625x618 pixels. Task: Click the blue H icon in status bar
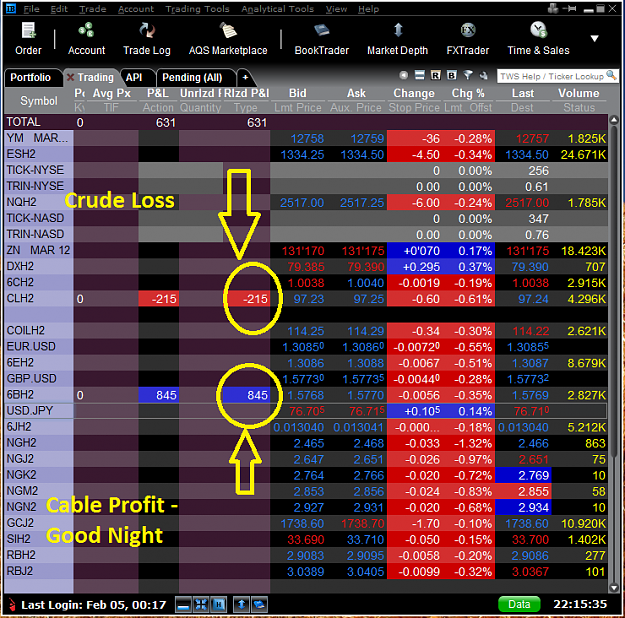pos(218,605)
